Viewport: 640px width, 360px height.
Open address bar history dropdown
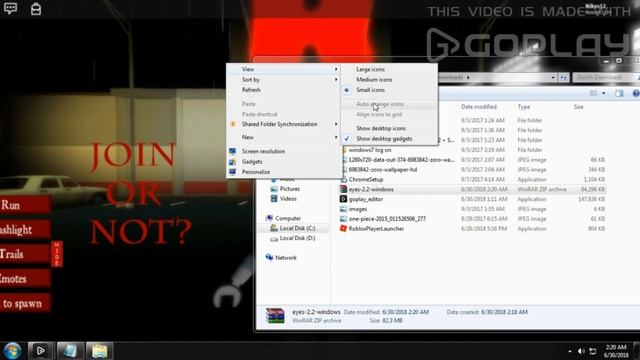coord(553,78)
